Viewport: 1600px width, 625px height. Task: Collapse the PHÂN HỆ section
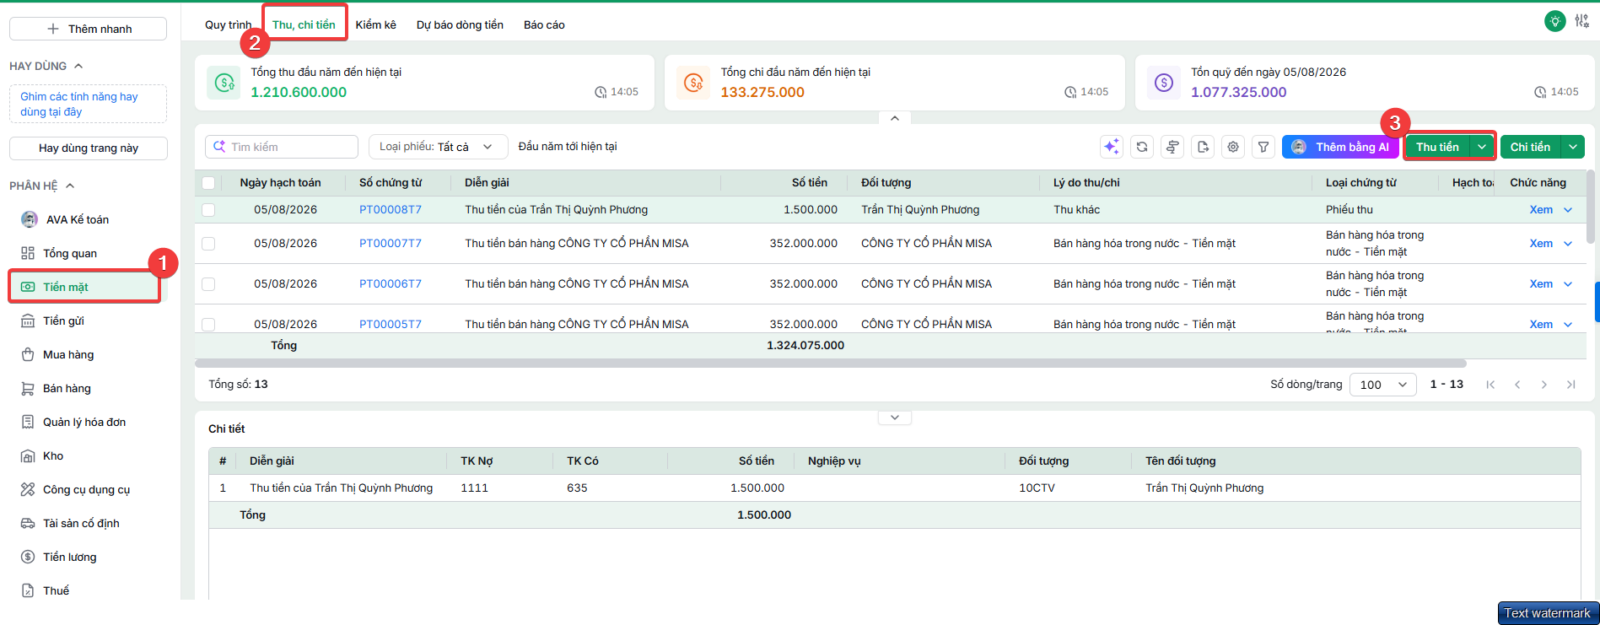[x=70, y=186]
